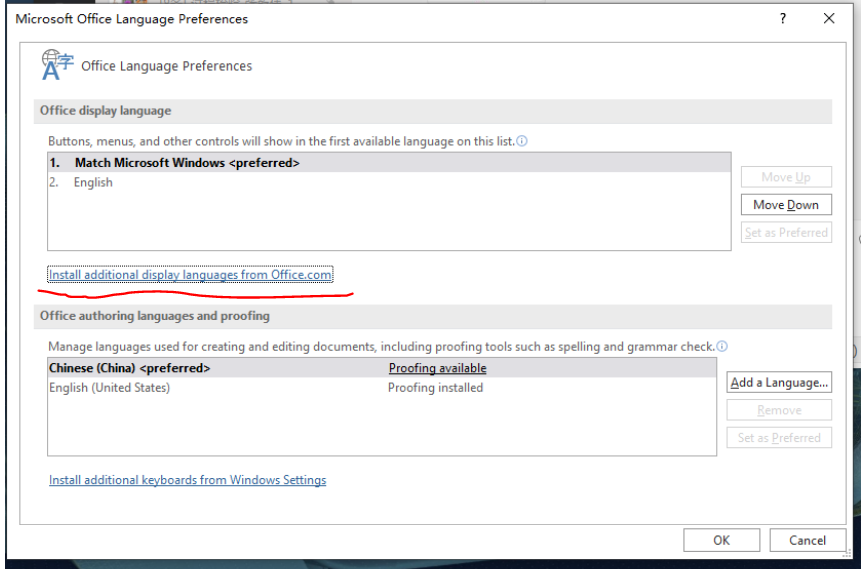Click the Help question mark icon
The width and height of the screenshot is (862, 574).
click(783, 19)
